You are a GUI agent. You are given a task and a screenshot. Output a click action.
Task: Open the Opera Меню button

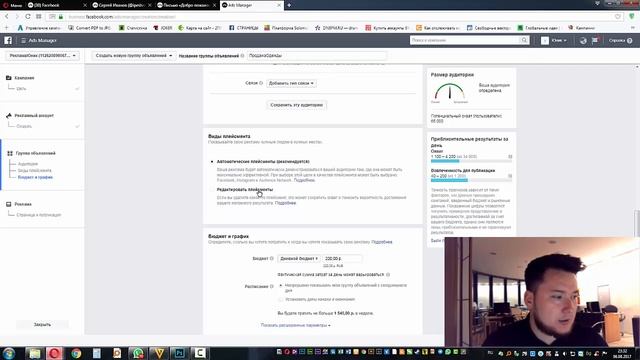pos(12,5)
